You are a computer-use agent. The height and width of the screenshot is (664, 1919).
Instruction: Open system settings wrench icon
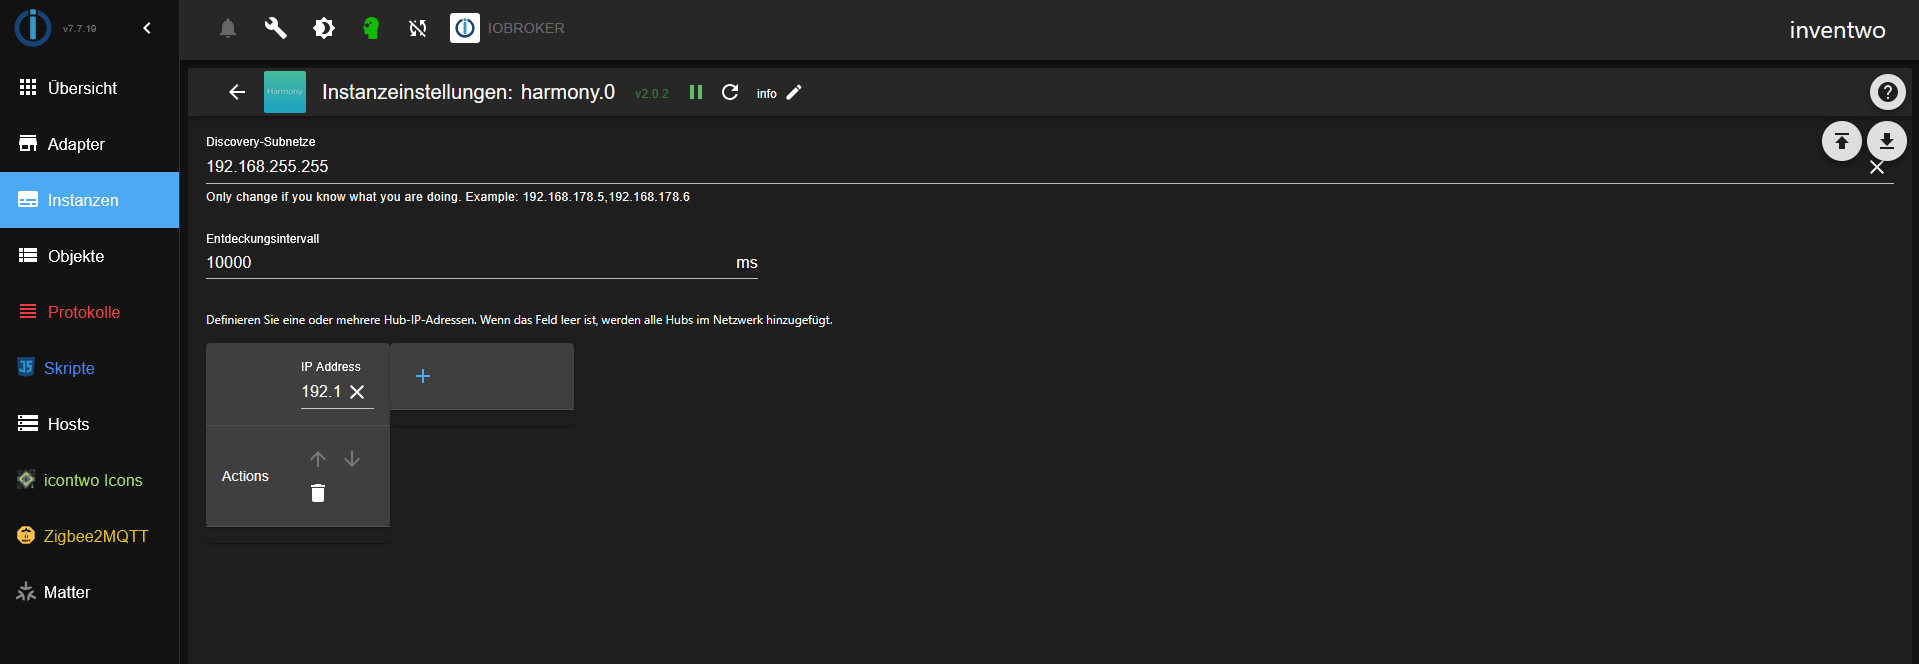(x=276, y=28)
